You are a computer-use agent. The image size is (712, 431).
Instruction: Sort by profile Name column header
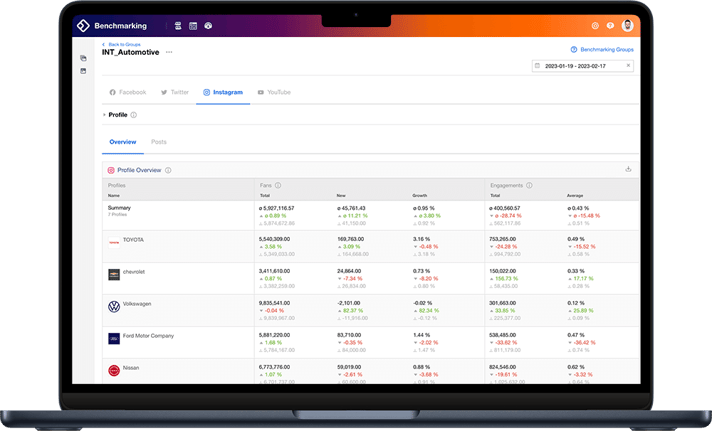tap(114, 195)
